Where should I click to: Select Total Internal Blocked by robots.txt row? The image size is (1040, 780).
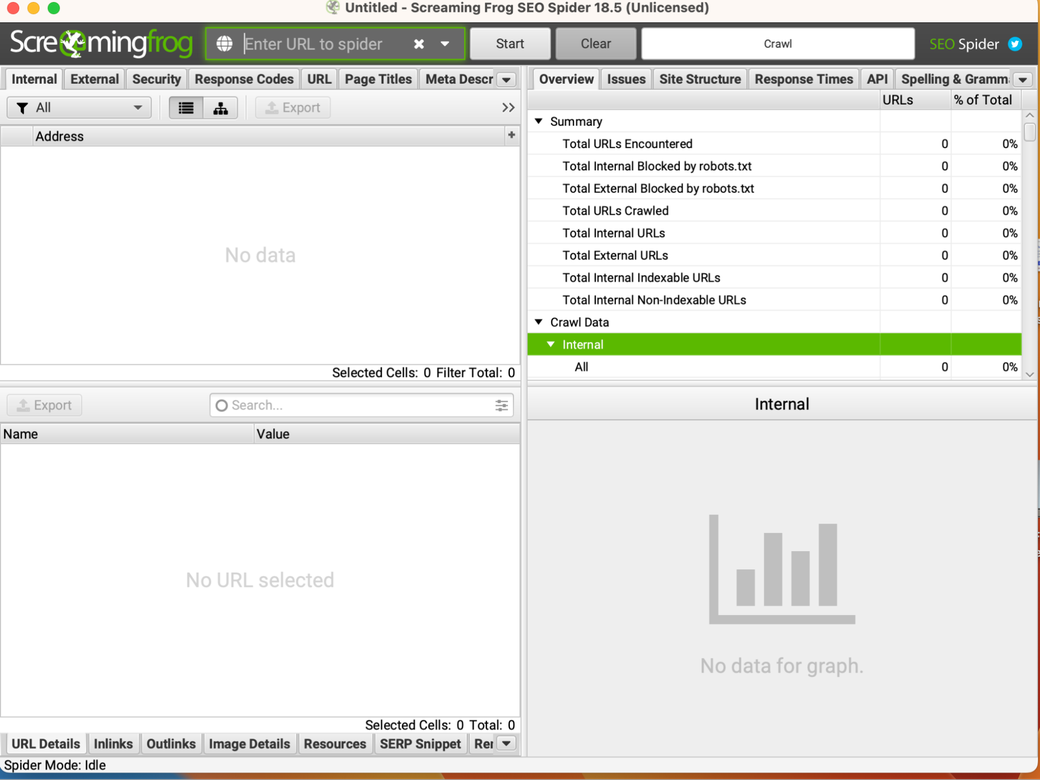(775, 166)
